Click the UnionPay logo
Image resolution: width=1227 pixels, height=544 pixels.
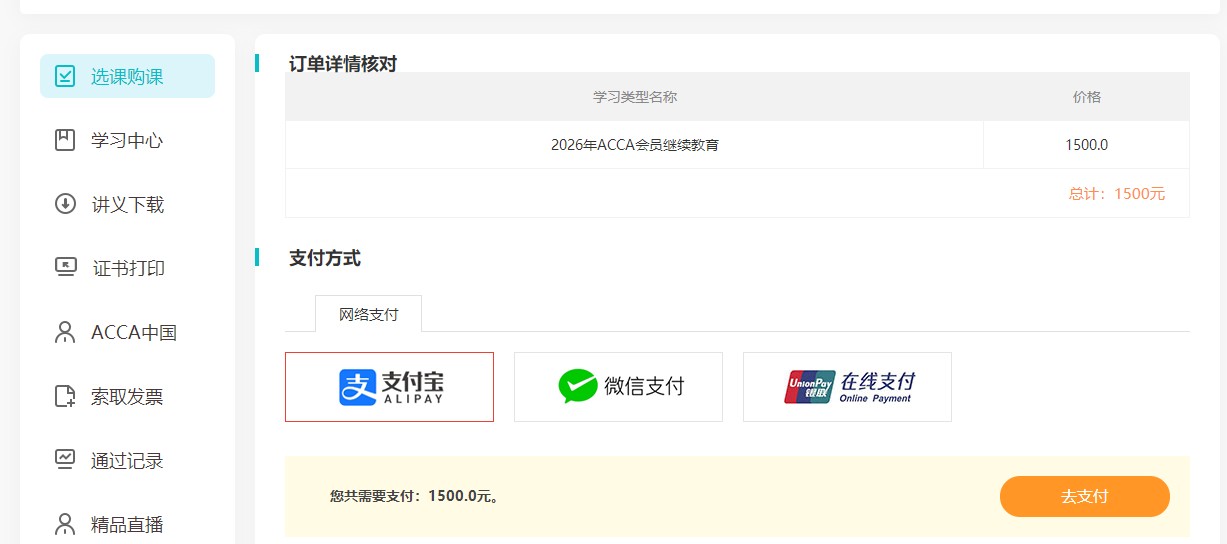(810, 387)
